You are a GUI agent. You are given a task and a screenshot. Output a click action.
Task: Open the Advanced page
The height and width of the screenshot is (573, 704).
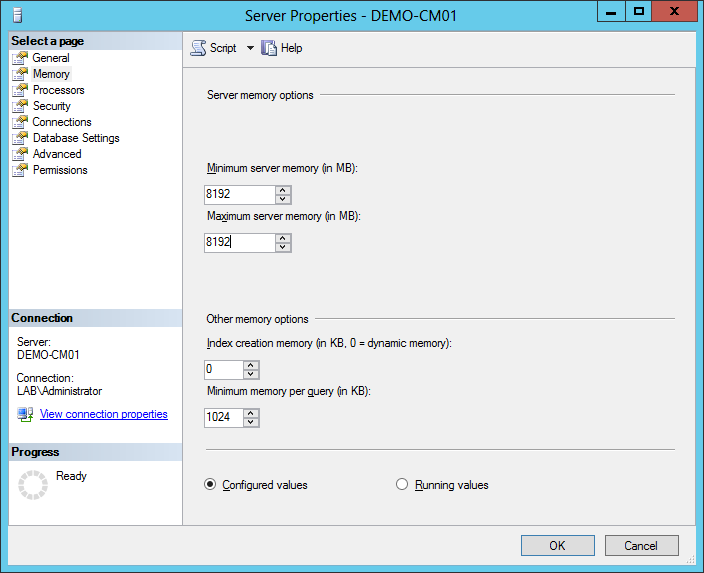pyautogui.click(x=57, y=154)
